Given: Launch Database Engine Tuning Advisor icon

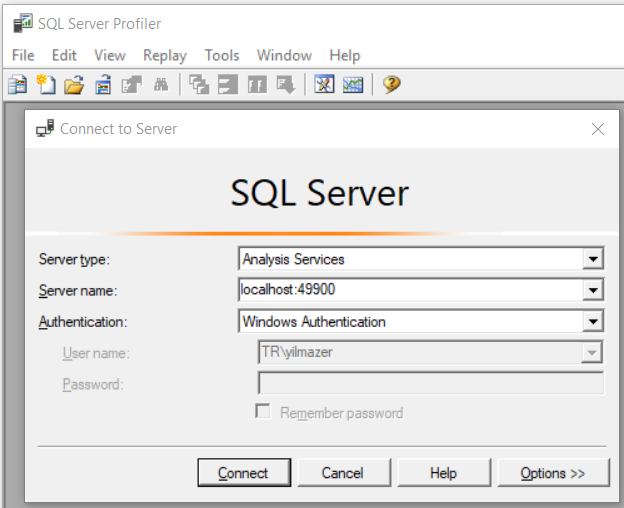Looking at the screenshot, I should coord(324,84).
